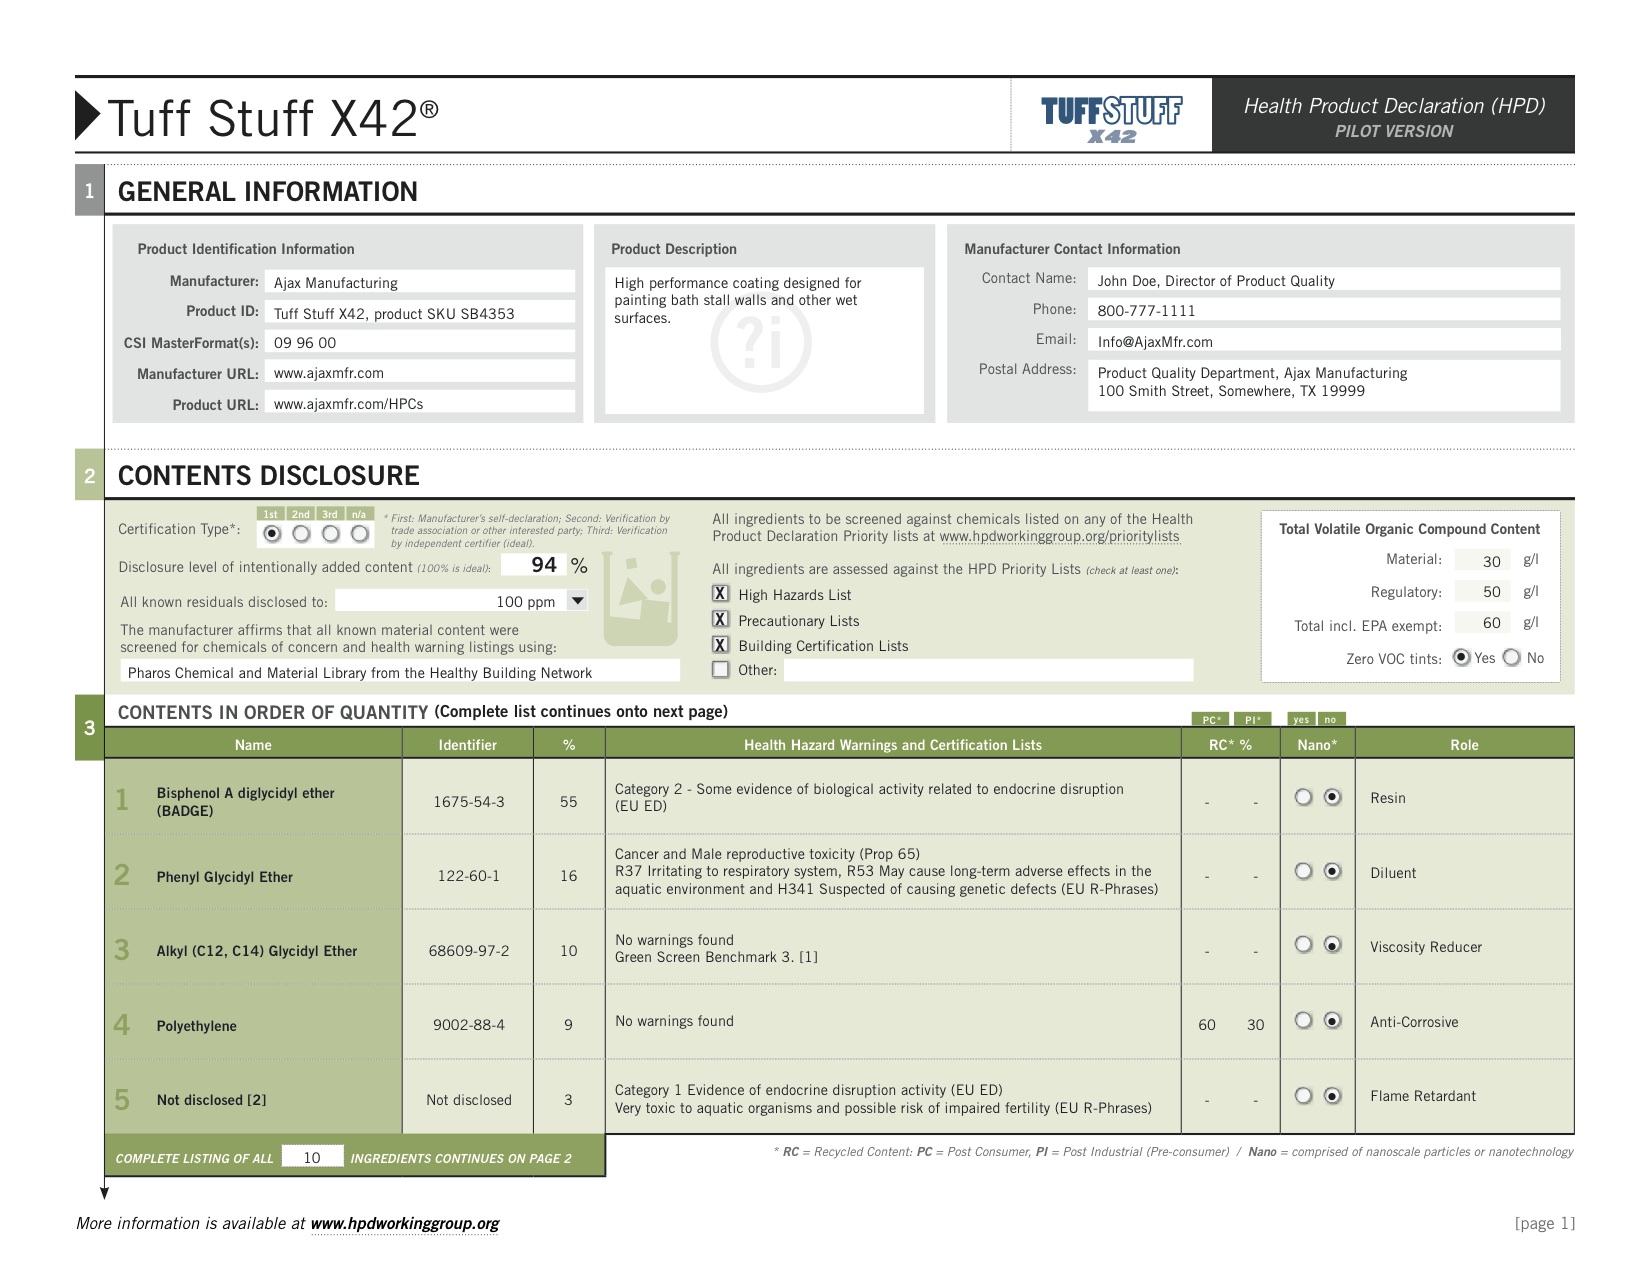Click the section 3 badge beside Contents in Quantity

click(91, 727)
